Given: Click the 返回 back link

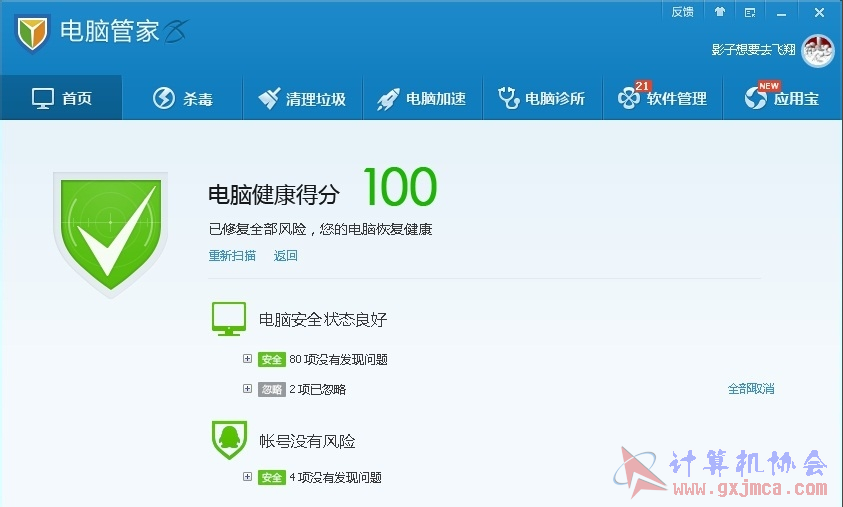Looking at the screenshot, I should coord(285,255).
